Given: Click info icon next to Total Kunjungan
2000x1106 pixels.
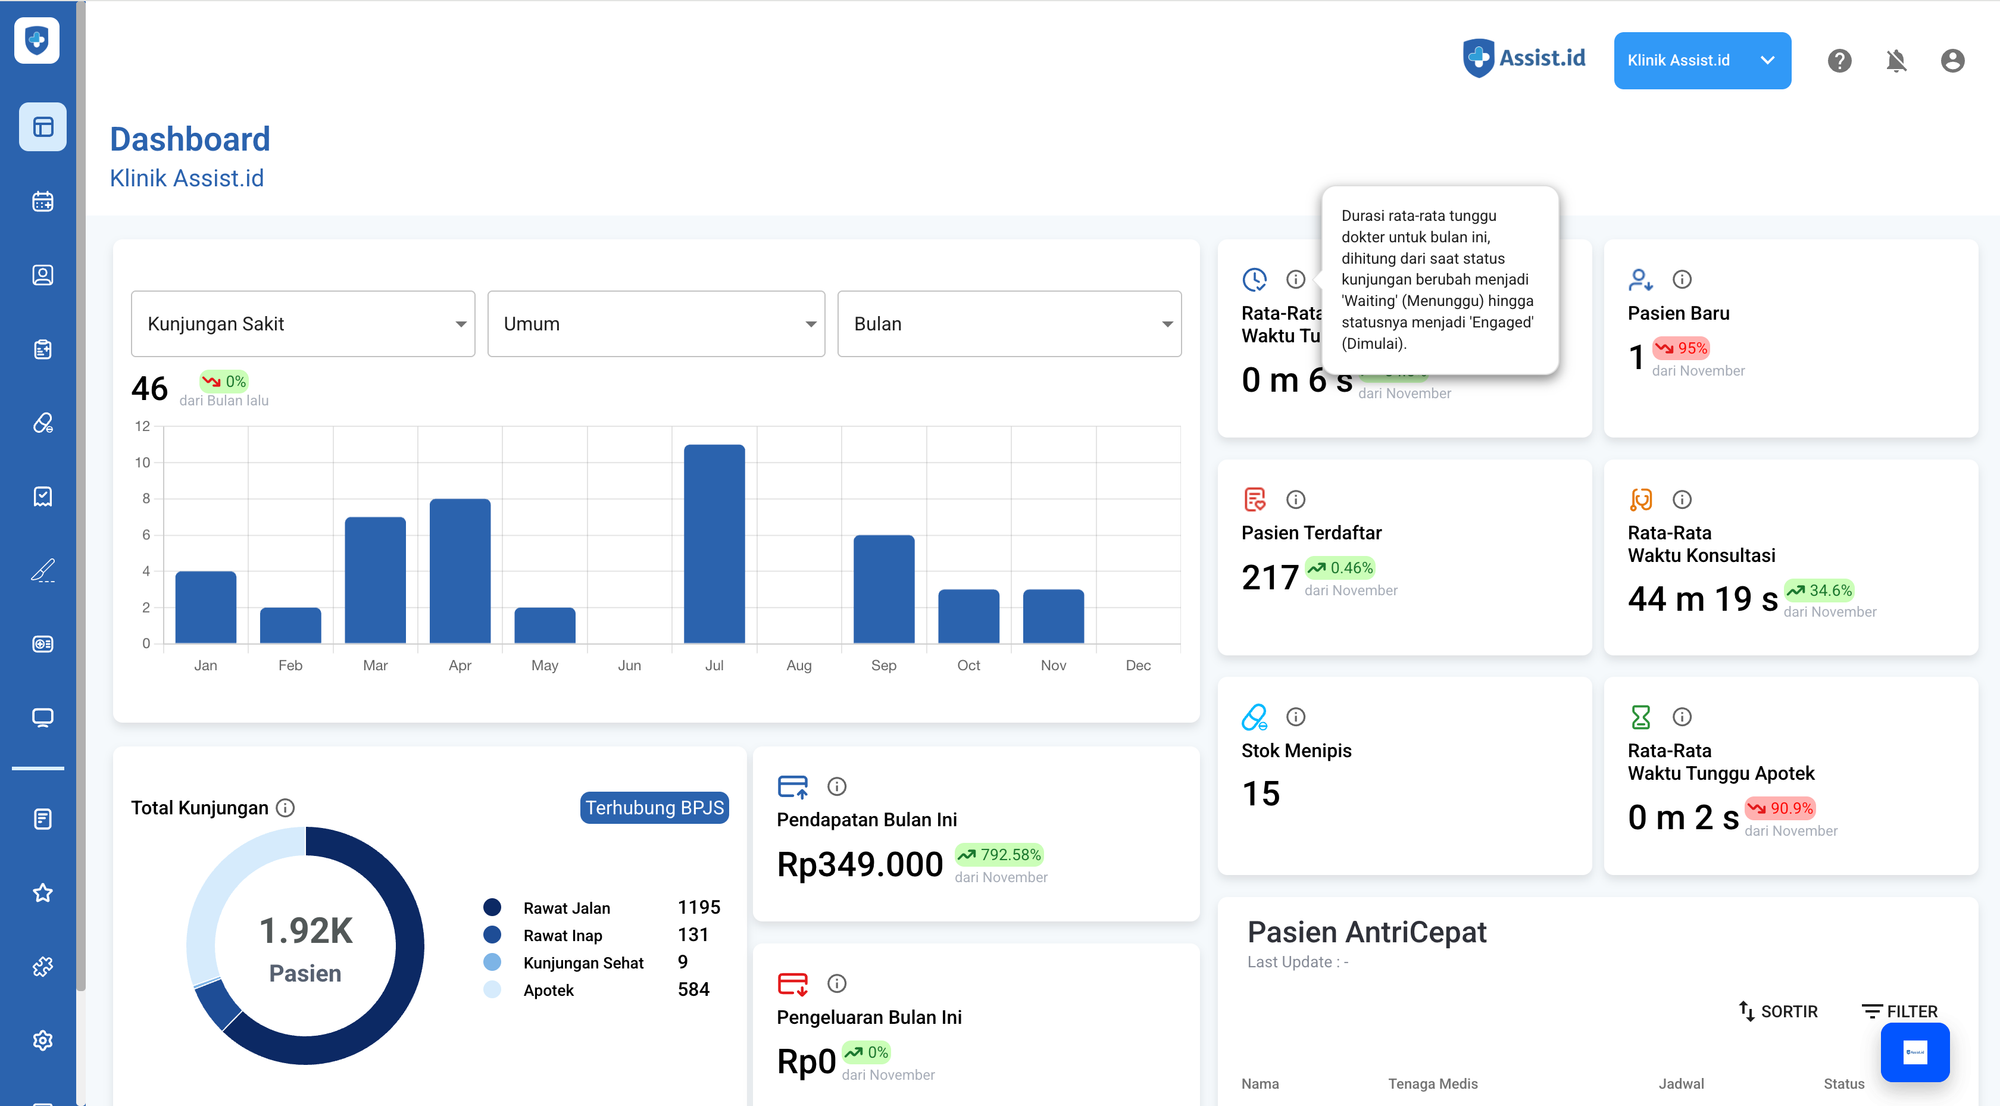Looking at the screenshot, I should 285,807.
